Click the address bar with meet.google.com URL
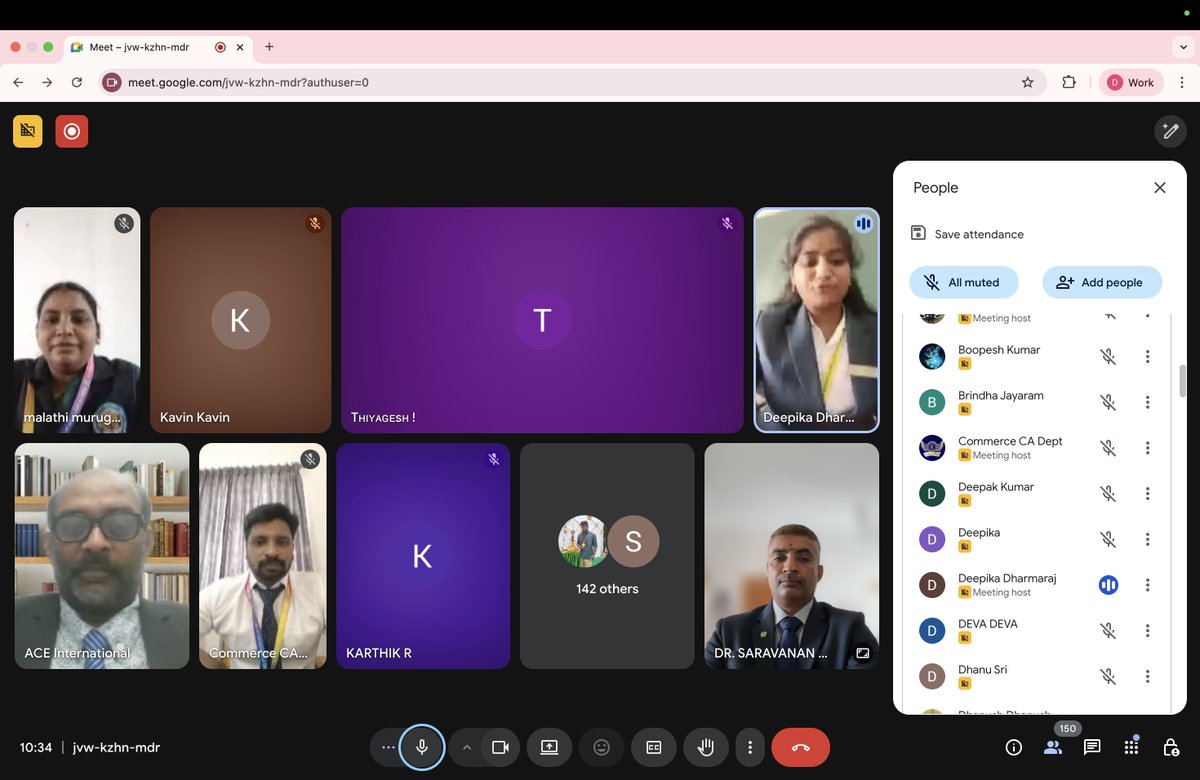The width and height of the screenshot is (1200, 780). click(x=573, y=82)
